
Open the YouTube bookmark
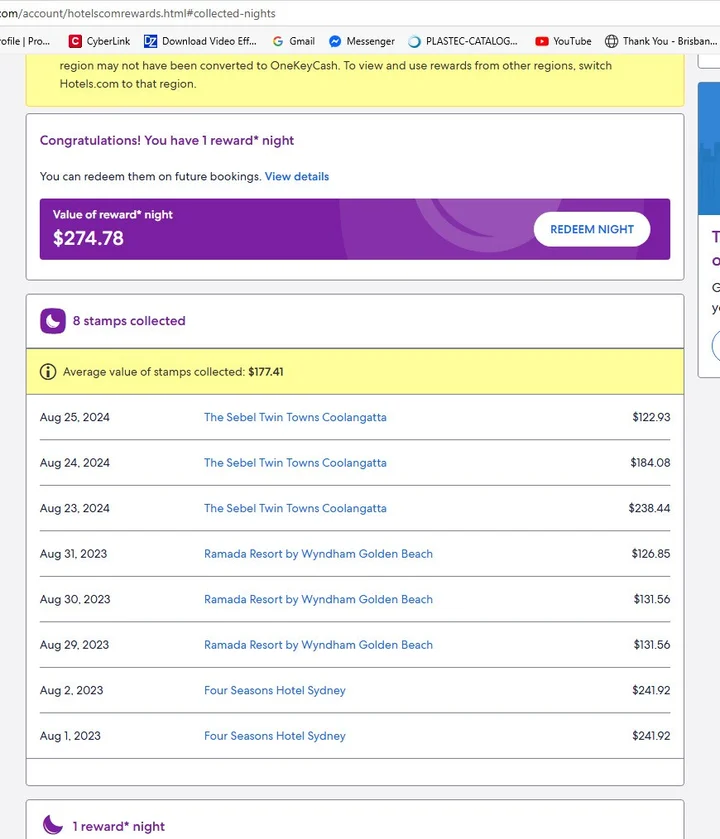pos(563,41)
